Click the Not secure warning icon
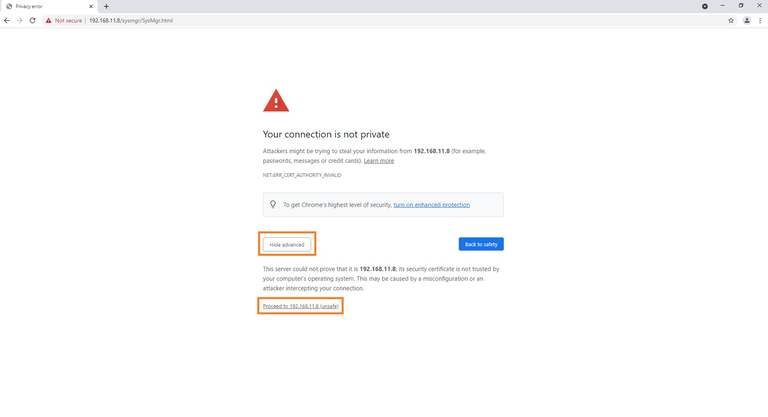 point(48,20)
